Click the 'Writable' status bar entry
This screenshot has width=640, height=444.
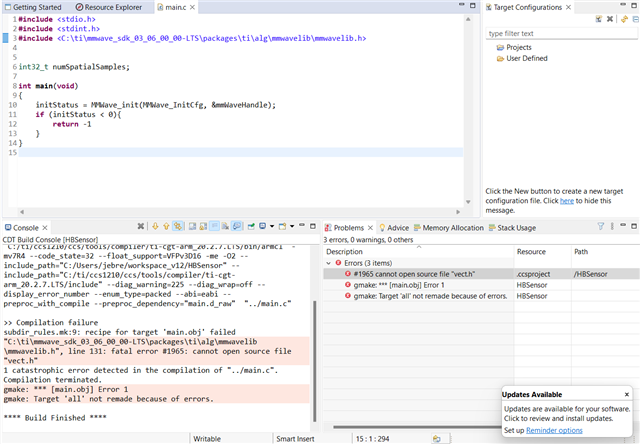click(x=207, y=439)
